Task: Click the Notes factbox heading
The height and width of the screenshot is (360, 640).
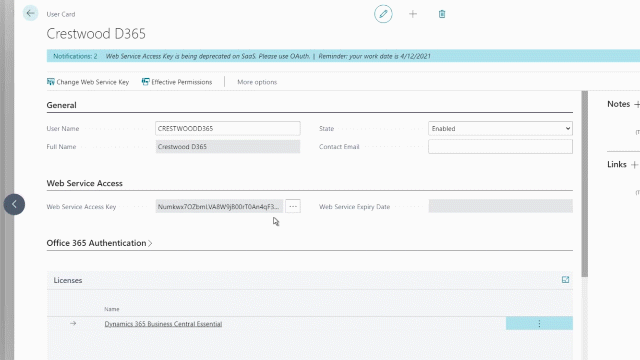Action: pos(618,104)
